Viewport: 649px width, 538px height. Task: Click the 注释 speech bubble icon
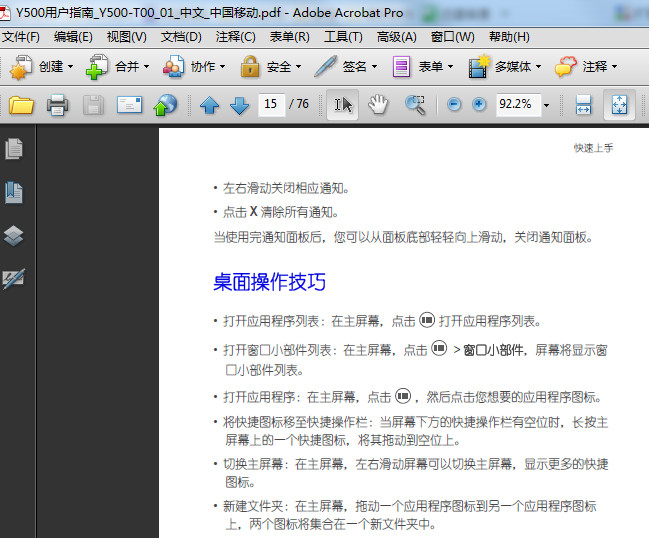[566, 67]
